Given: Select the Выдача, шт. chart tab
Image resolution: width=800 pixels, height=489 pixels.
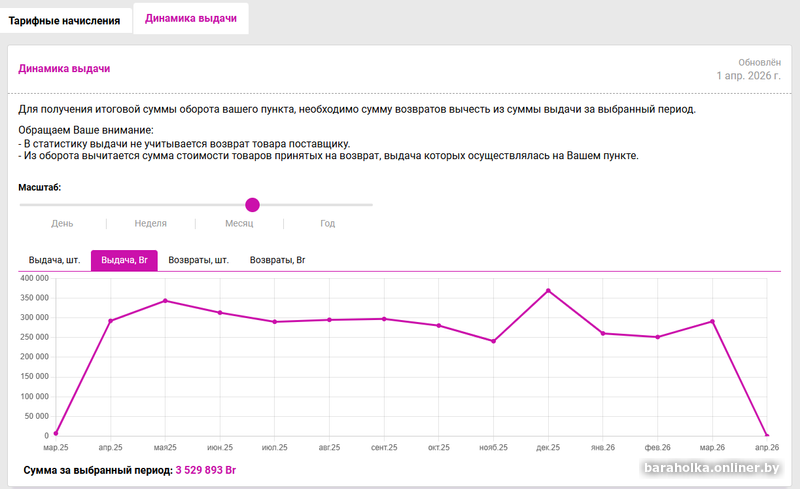Looking at the screenshot, I should pyautogui.click(x=54, y=260).
